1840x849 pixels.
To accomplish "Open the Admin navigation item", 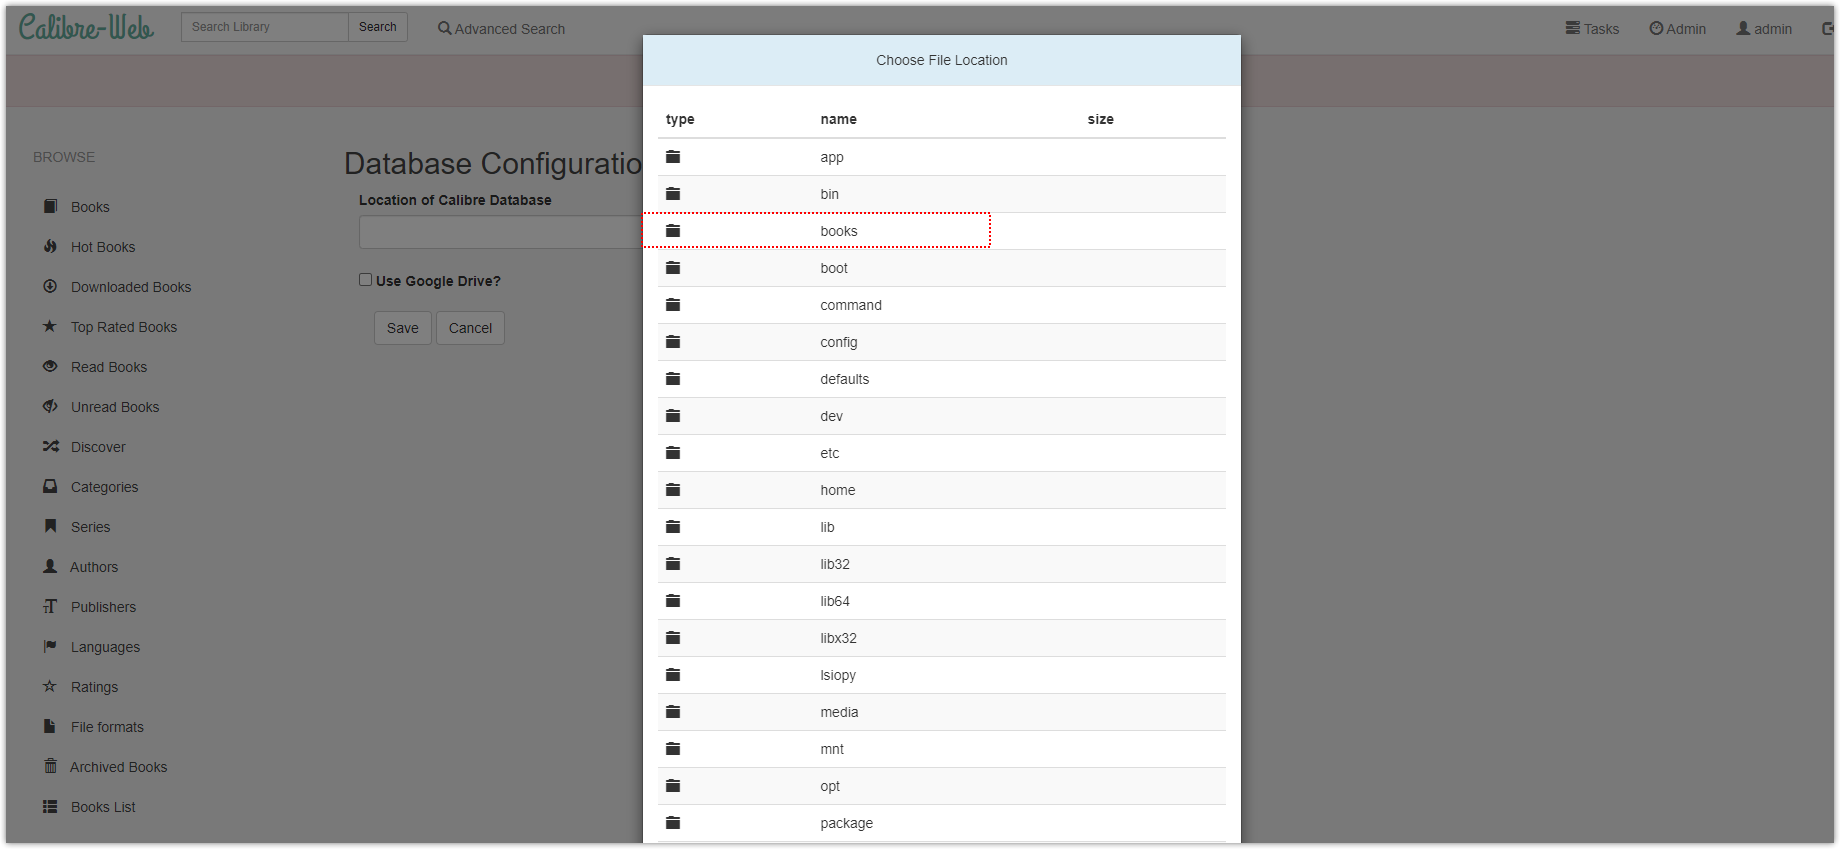I will point(1677,29).
